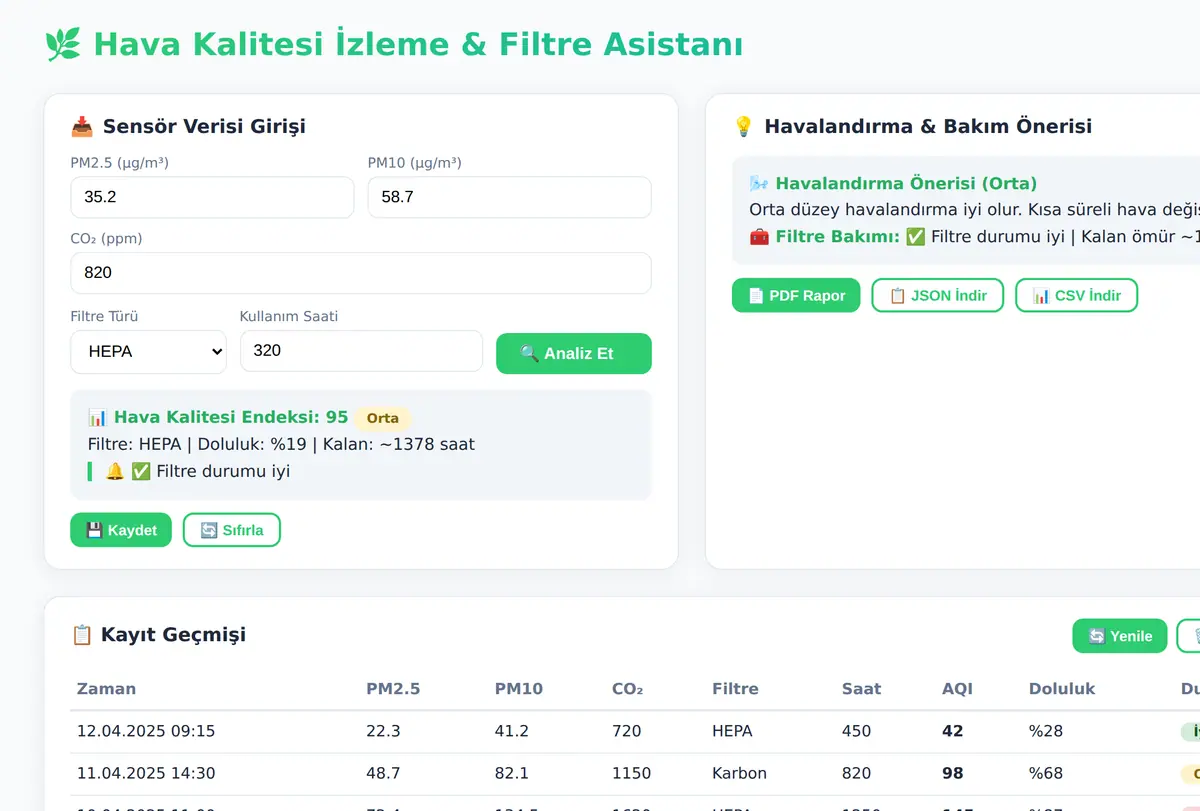Image resolution: width=1200 pixels, height=811 pixels.
Task: Refresh history with Yenile button
Action: pyautogui.click(x=1120, y=636)
